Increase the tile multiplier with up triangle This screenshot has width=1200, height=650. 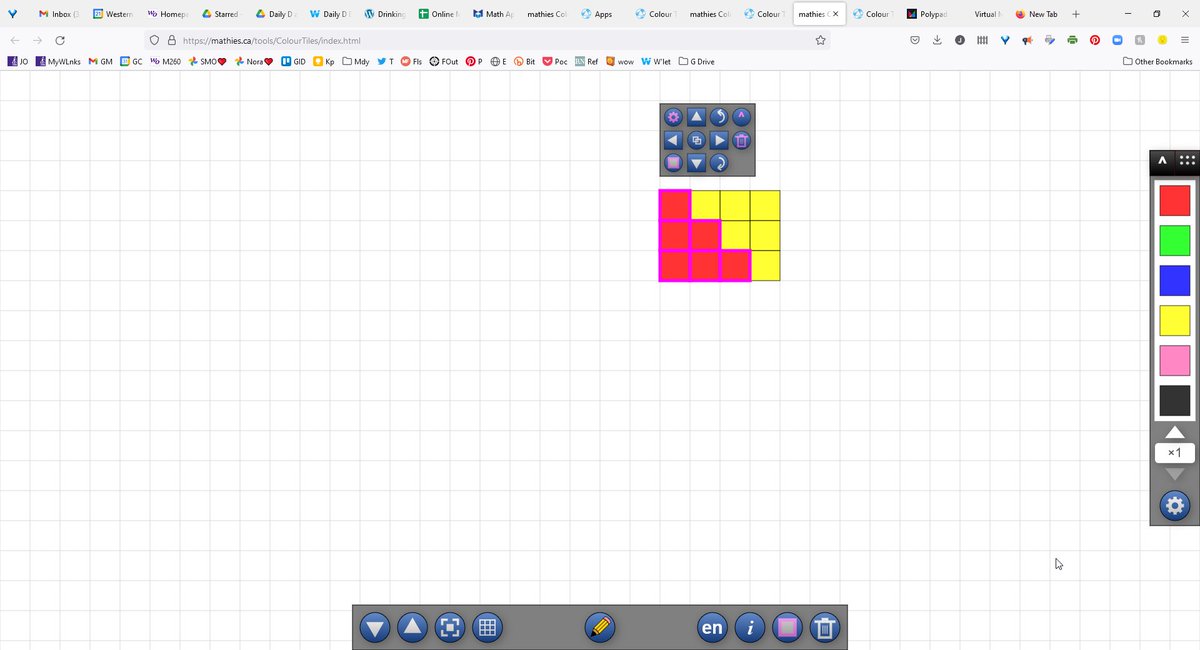pyautogui.click(x=1175, y=432)
